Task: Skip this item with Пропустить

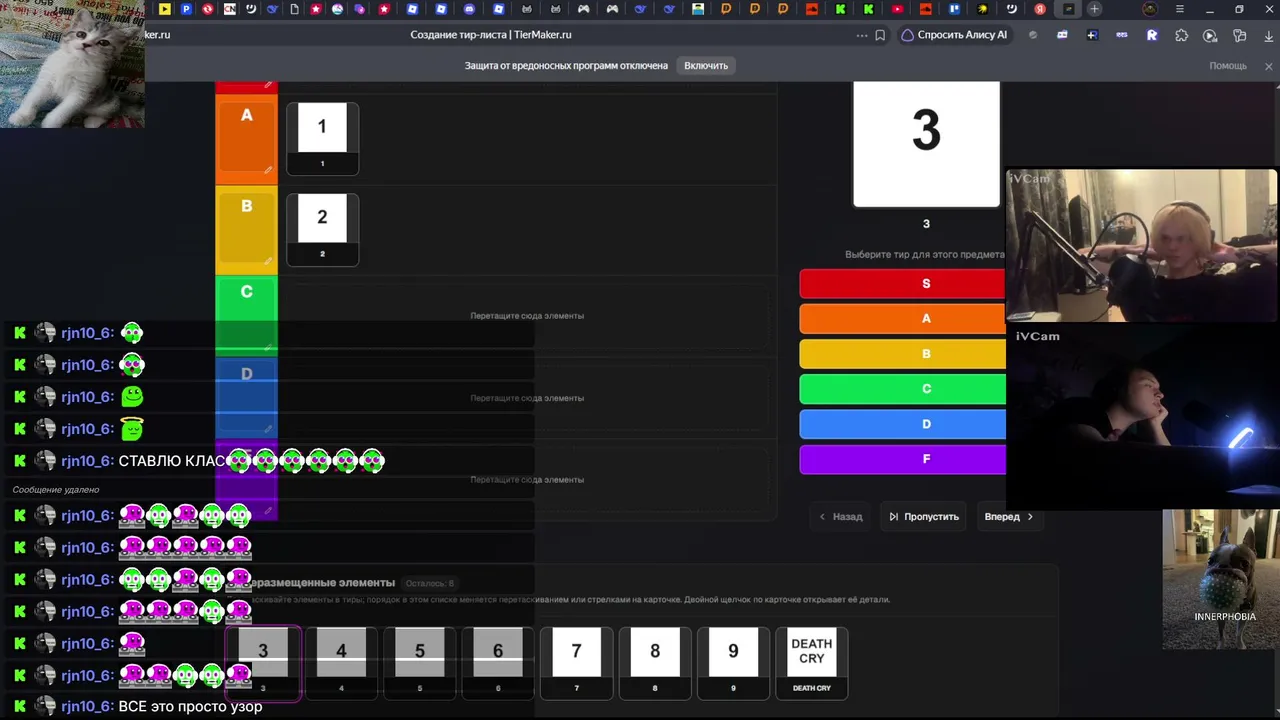Action: [924, 517]
